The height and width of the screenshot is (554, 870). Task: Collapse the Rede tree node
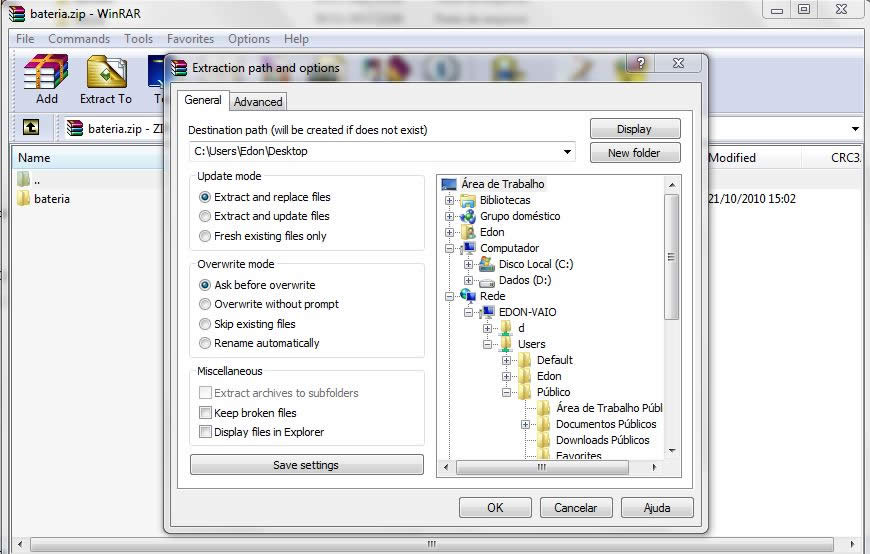(449, 296)
